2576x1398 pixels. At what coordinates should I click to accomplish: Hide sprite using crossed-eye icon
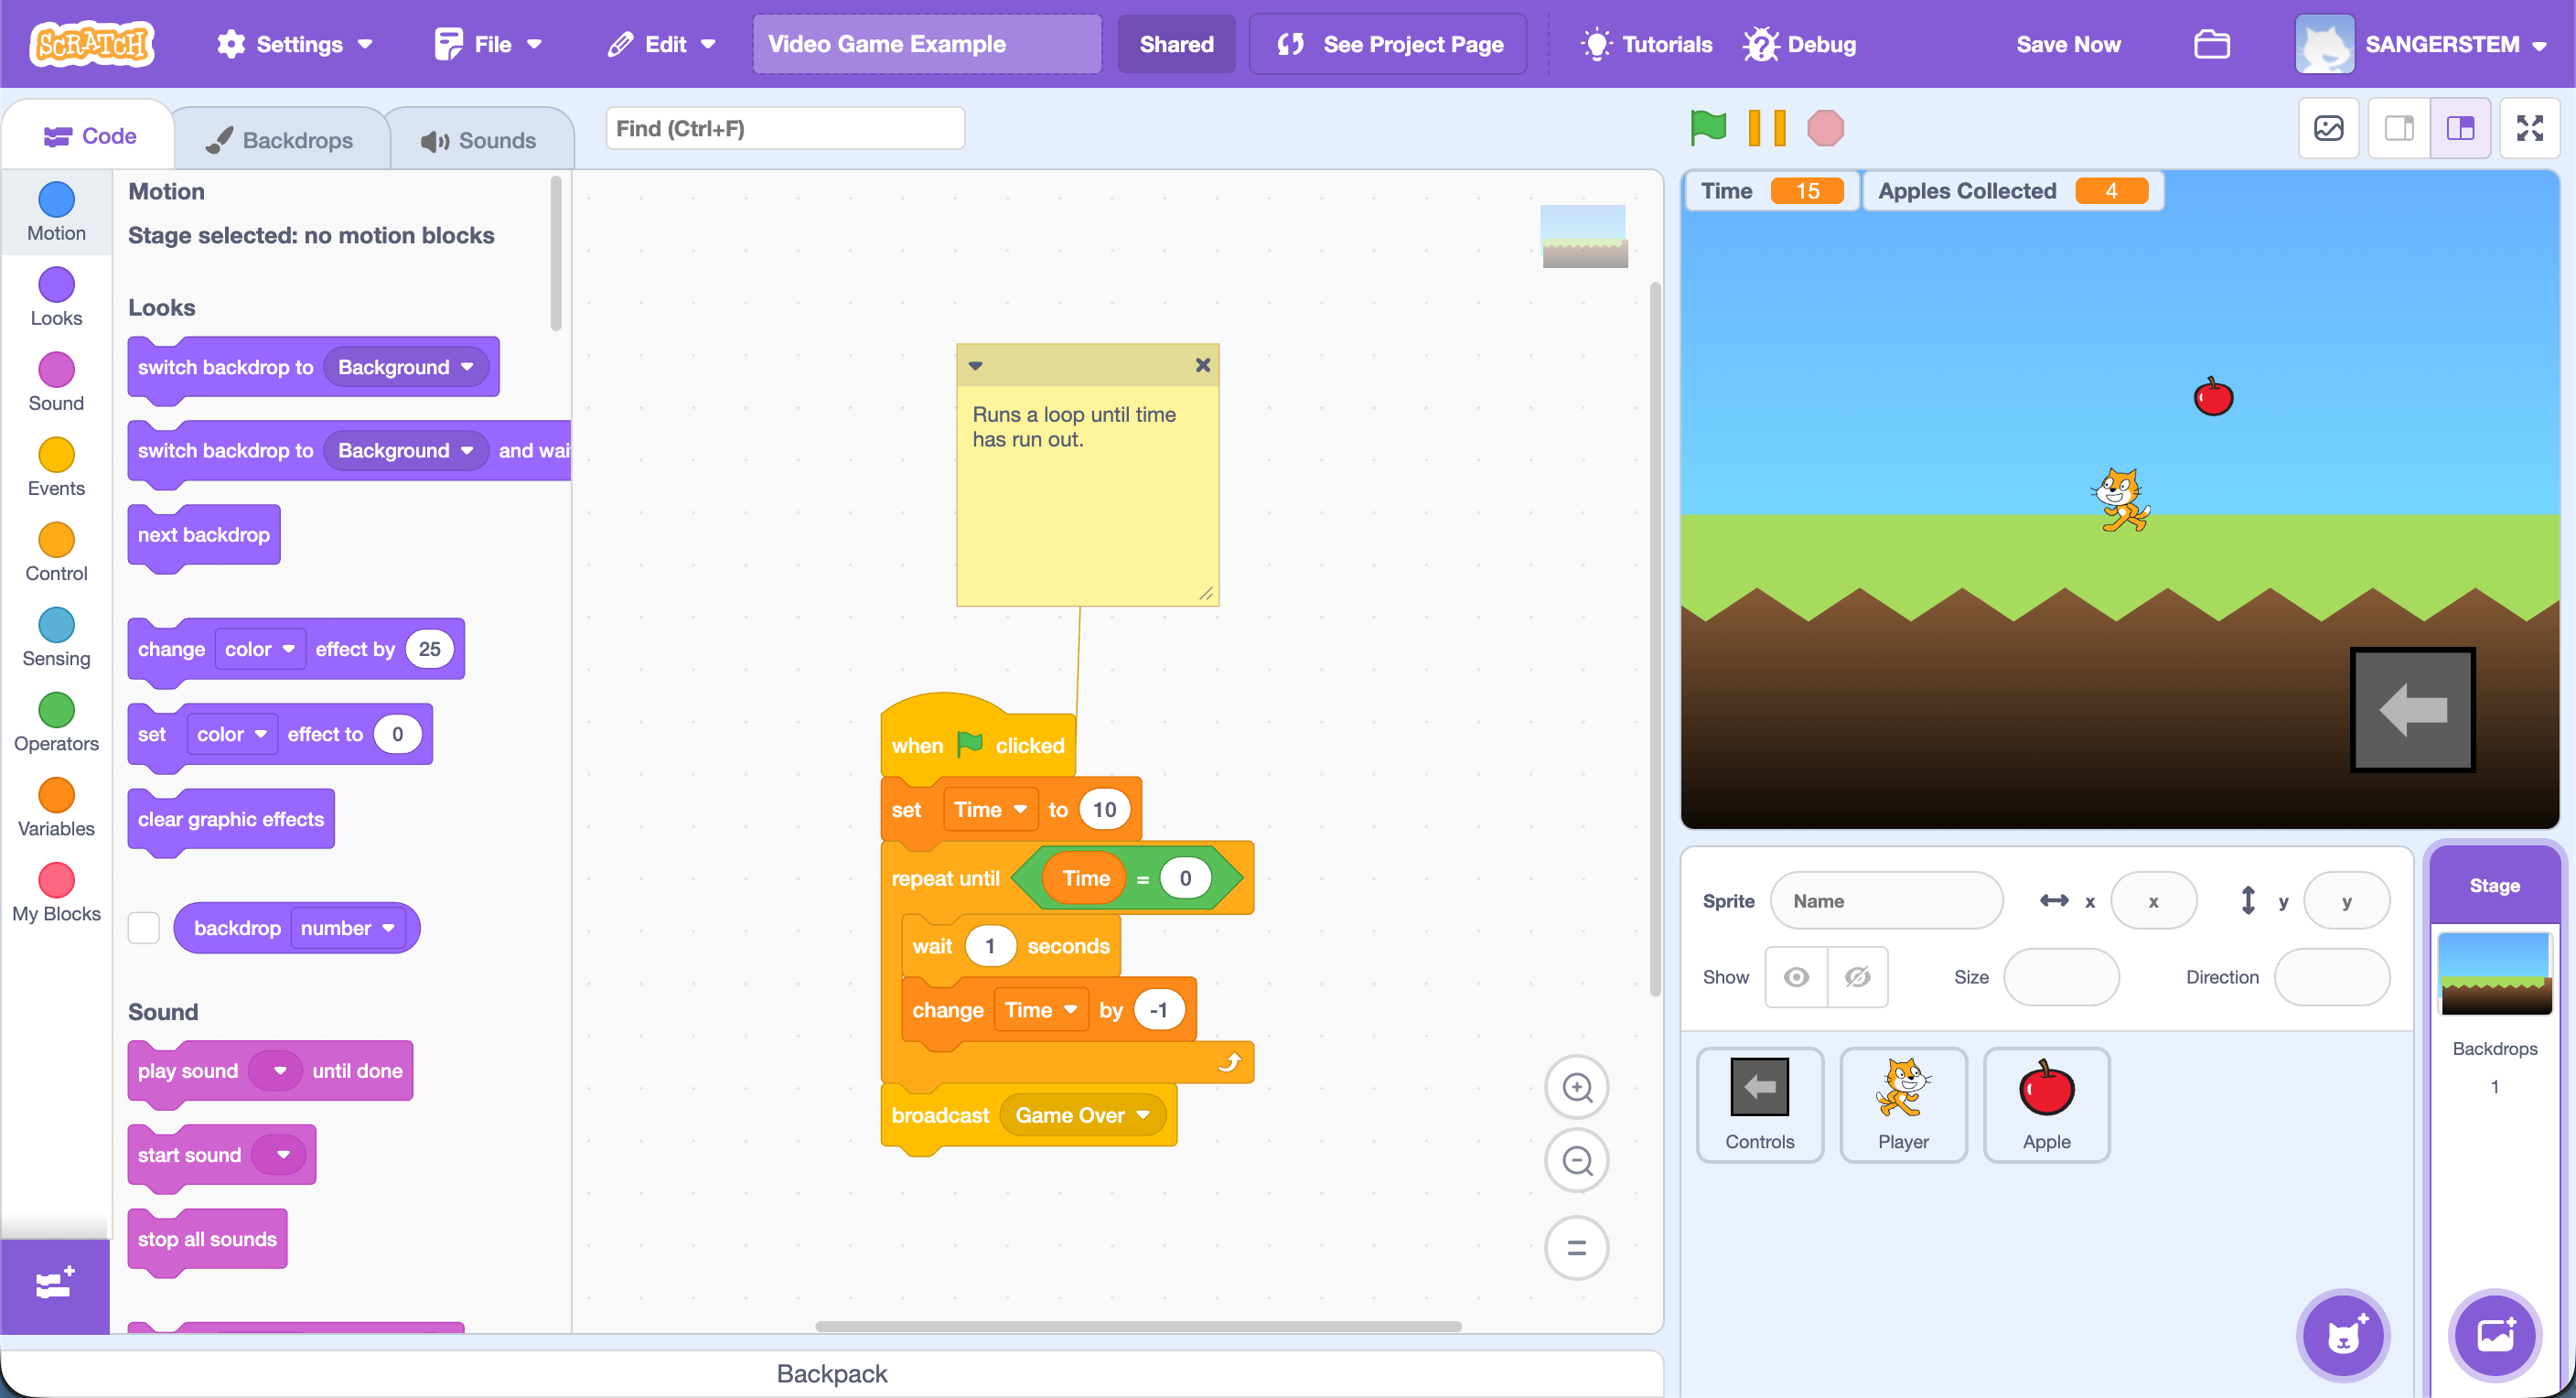pos(1857,977)
